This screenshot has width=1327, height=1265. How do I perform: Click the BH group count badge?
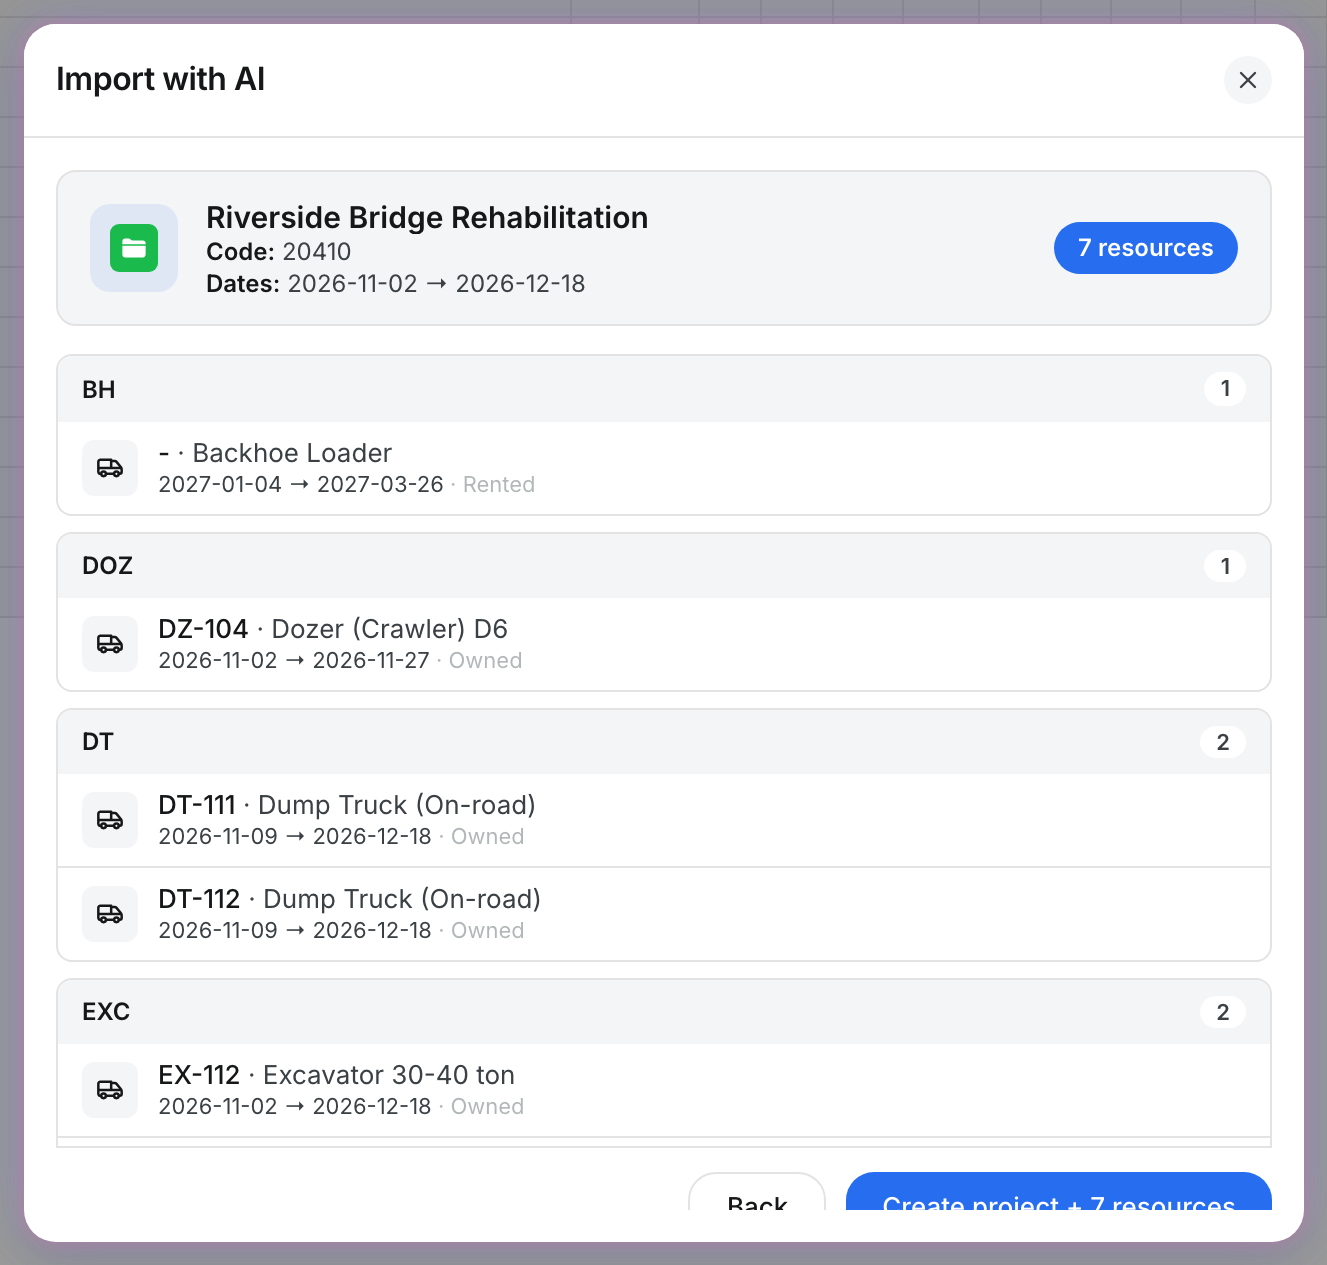click(1225, 388)
